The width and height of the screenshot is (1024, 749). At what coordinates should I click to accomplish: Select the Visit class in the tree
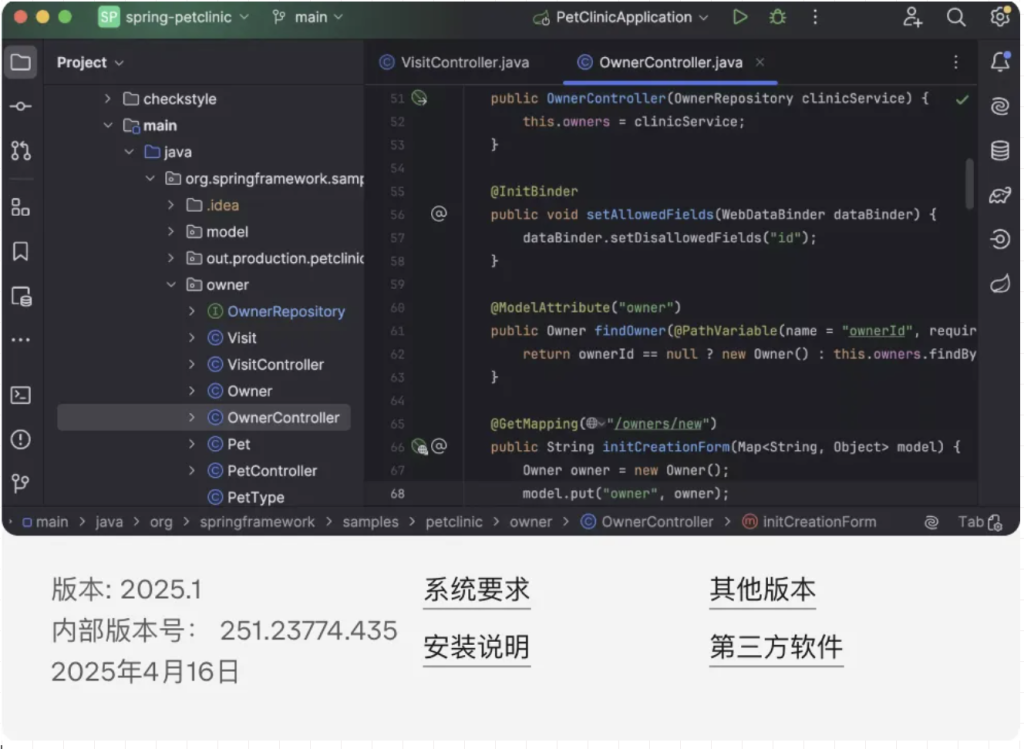[x=242, y=338]
